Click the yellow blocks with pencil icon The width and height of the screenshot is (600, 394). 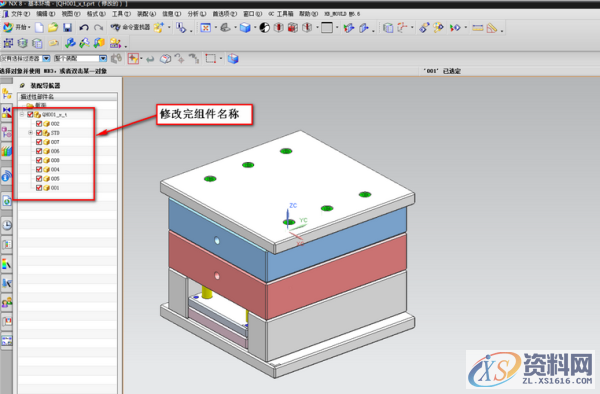click(x=115, y=43)
